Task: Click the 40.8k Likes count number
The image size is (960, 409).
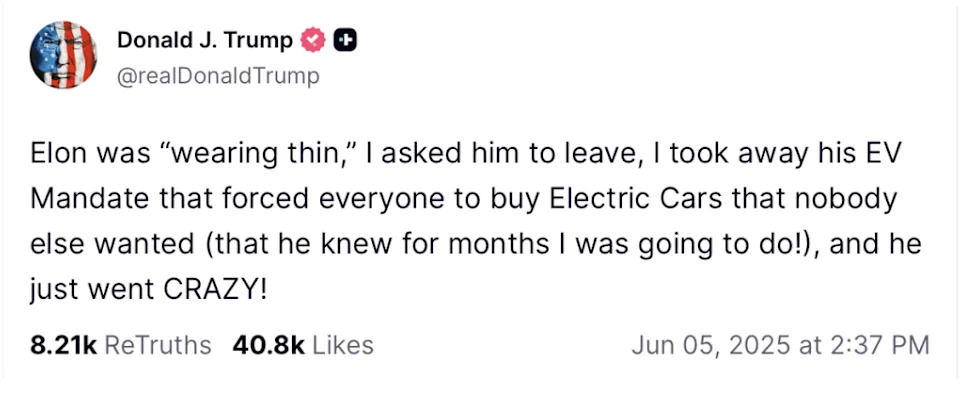Action: pyautogui.click(x=268, y=345)
